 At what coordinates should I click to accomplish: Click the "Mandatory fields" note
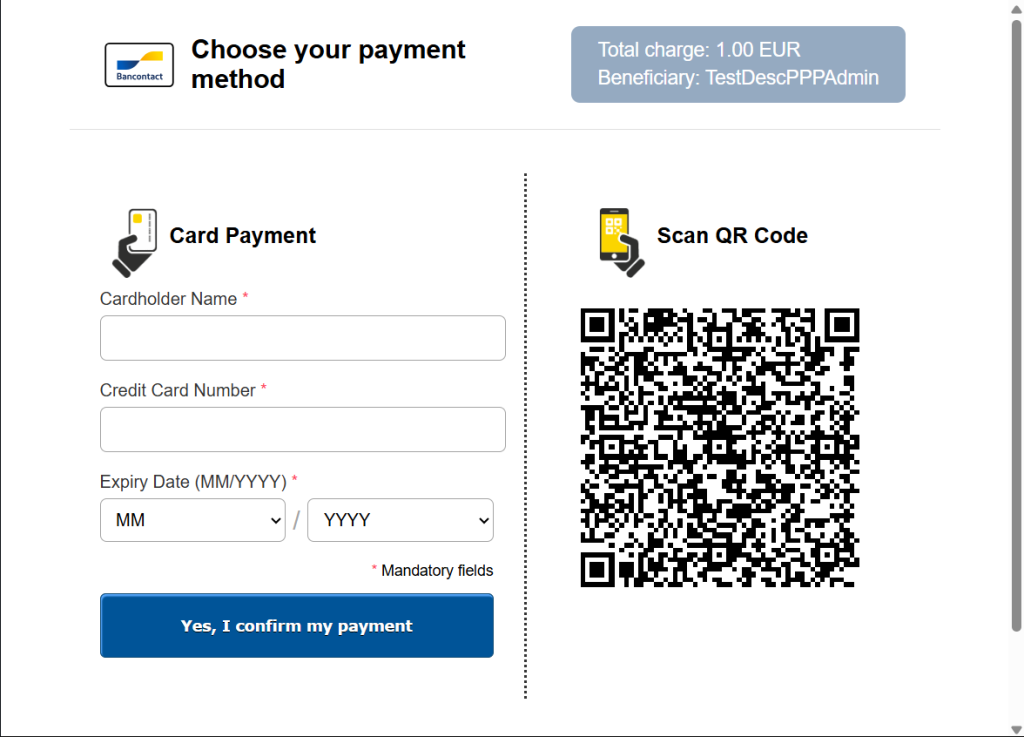[x=437, y=570]
